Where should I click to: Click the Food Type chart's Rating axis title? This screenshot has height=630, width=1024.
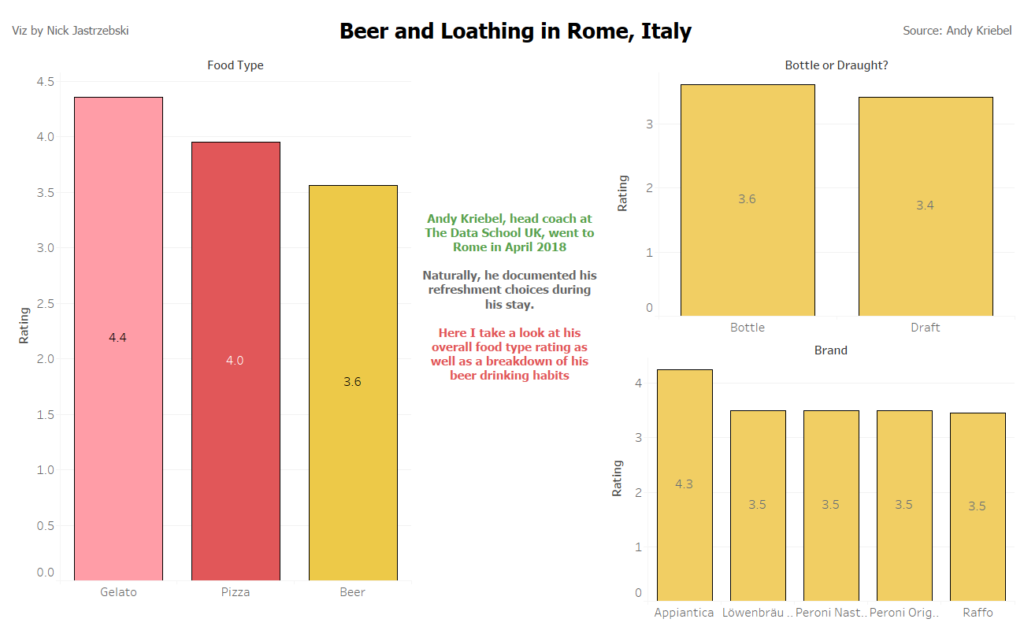point(25,327)
